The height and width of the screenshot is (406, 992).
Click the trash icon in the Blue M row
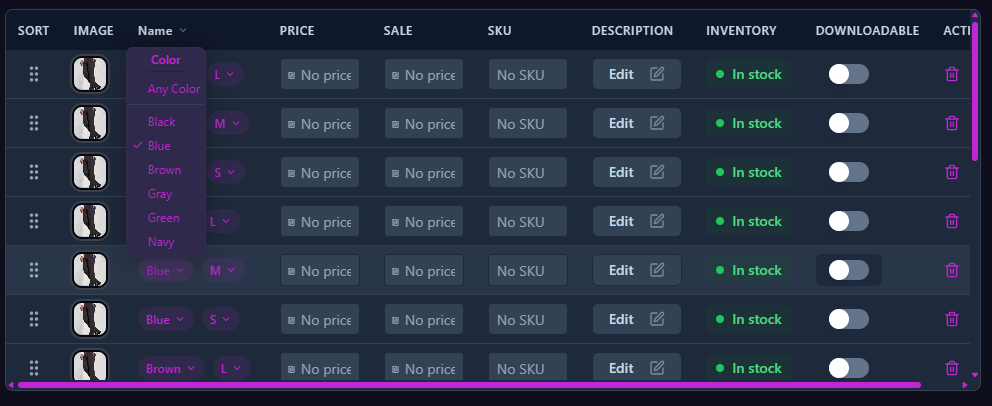[952, 270]
